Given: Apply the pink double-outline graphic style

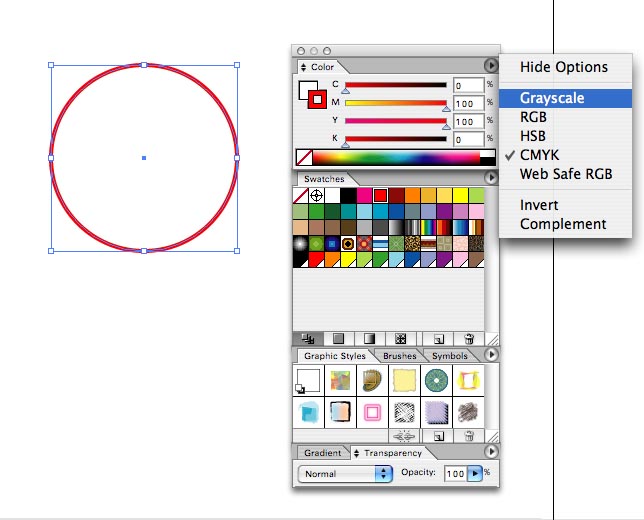Looking at the screenshot, I should pyautogui.click(x=373, y=412).
